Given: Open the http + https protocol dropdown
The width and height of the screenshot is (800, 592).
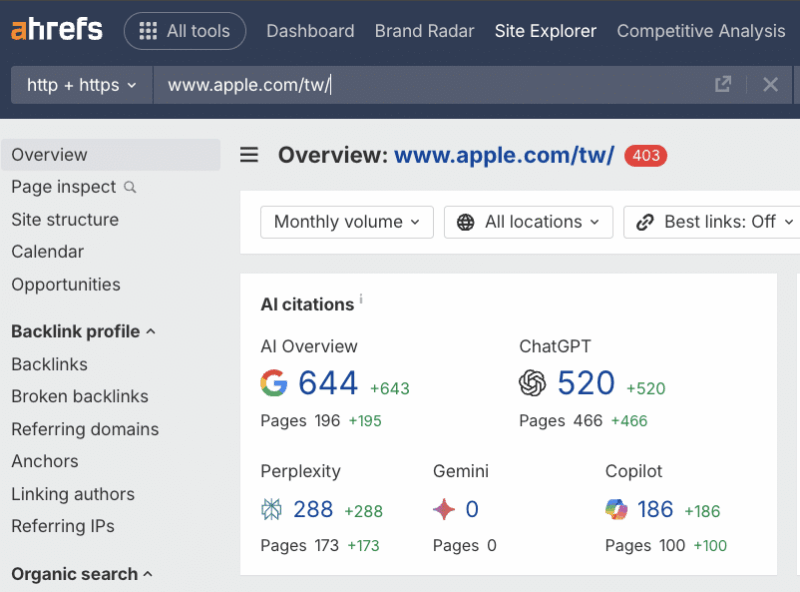Looking at the screenshot, I should point(82,85).
